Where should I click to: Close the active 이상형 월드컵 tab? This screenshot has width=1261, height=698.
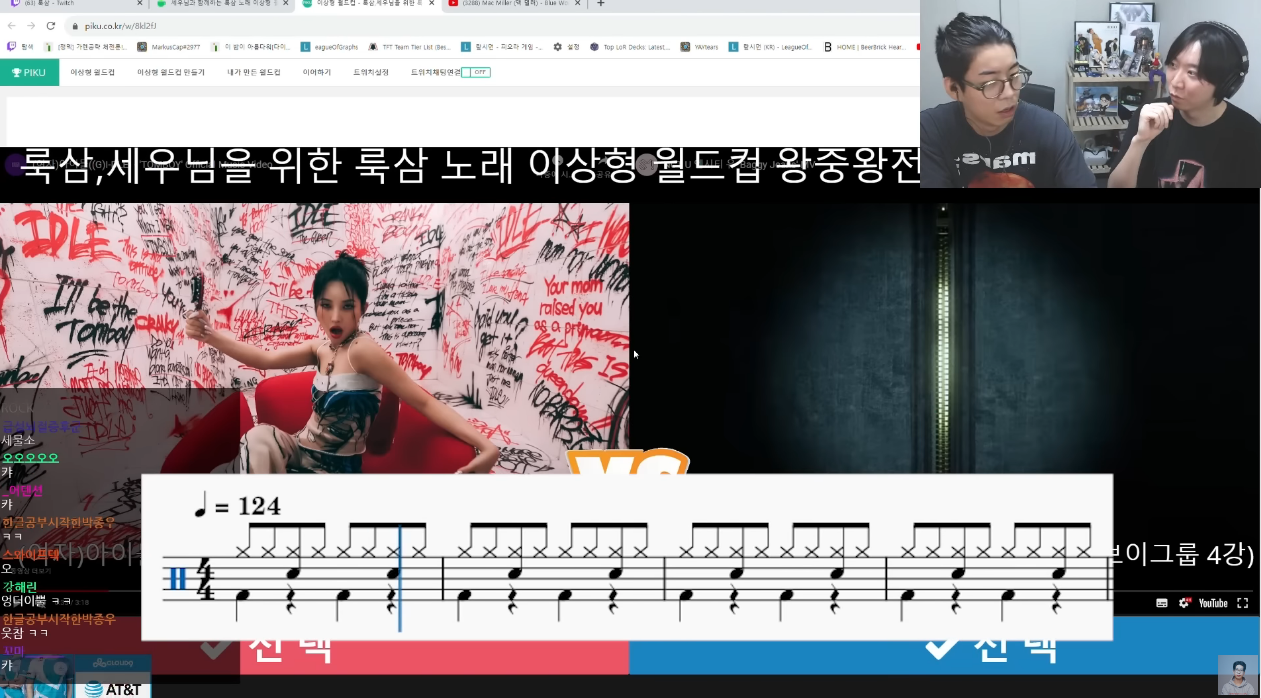coord(431,4)
